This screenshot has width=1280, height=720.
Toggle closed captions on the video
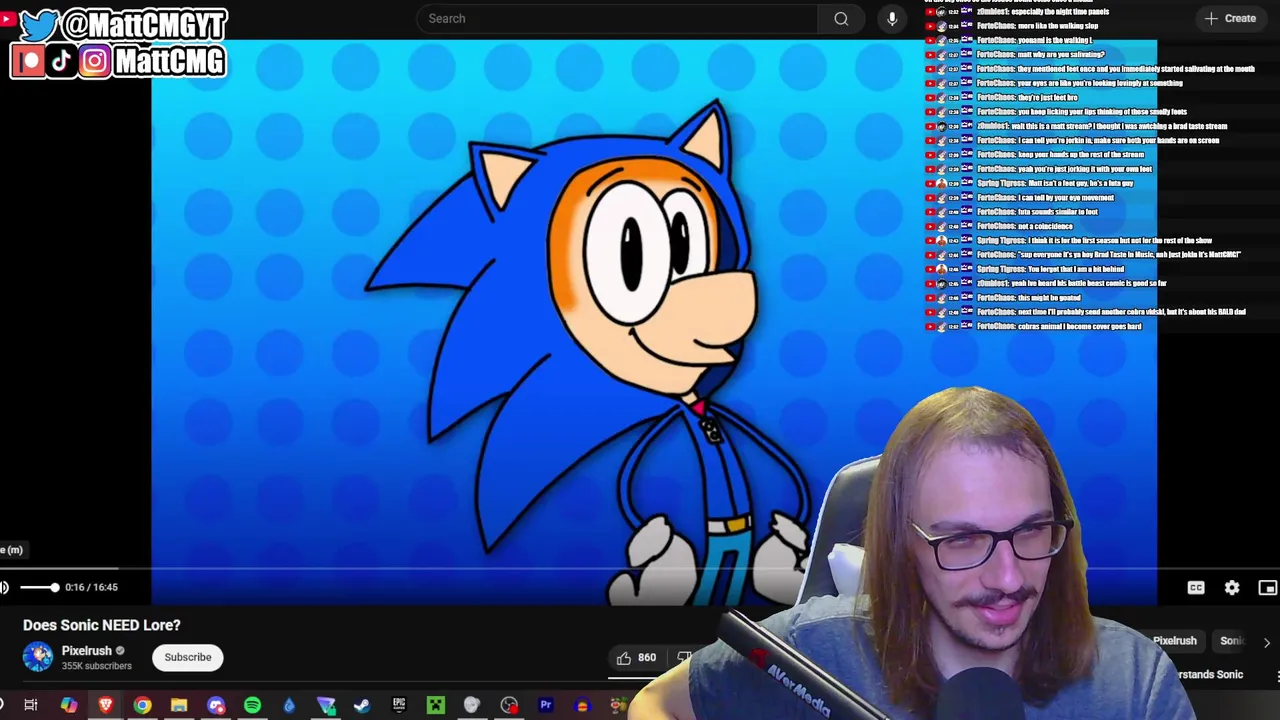coord(1196,588)
